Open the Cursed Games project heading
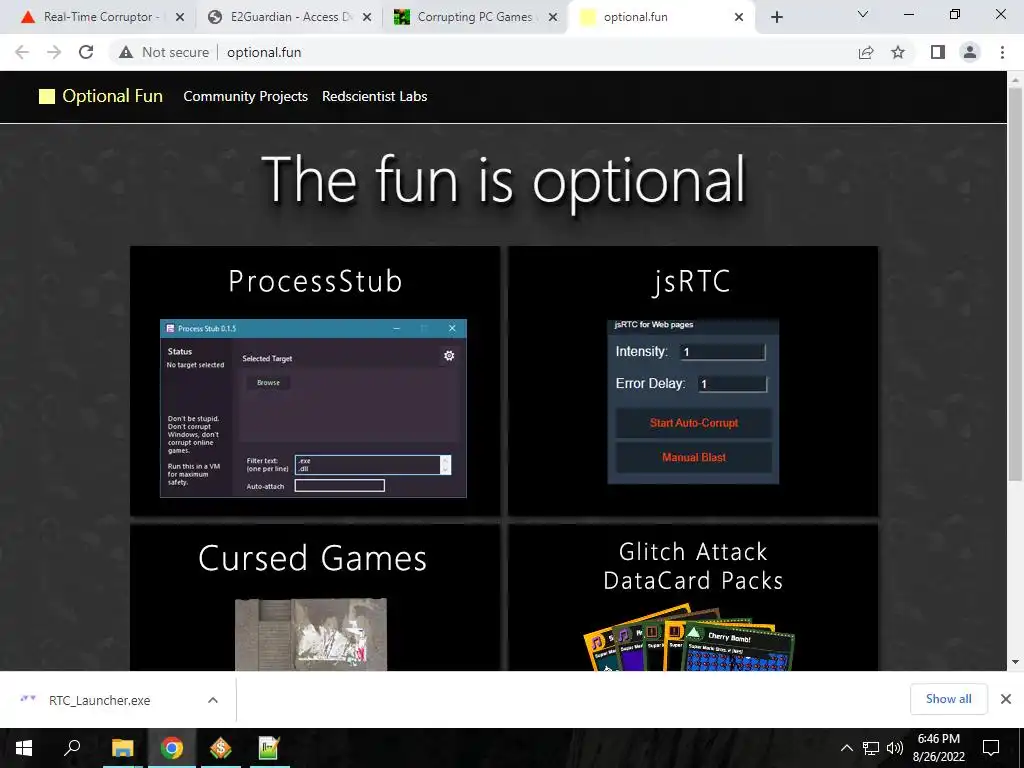Viewport: 1024px width, 768px height. (x=312, y=558)
